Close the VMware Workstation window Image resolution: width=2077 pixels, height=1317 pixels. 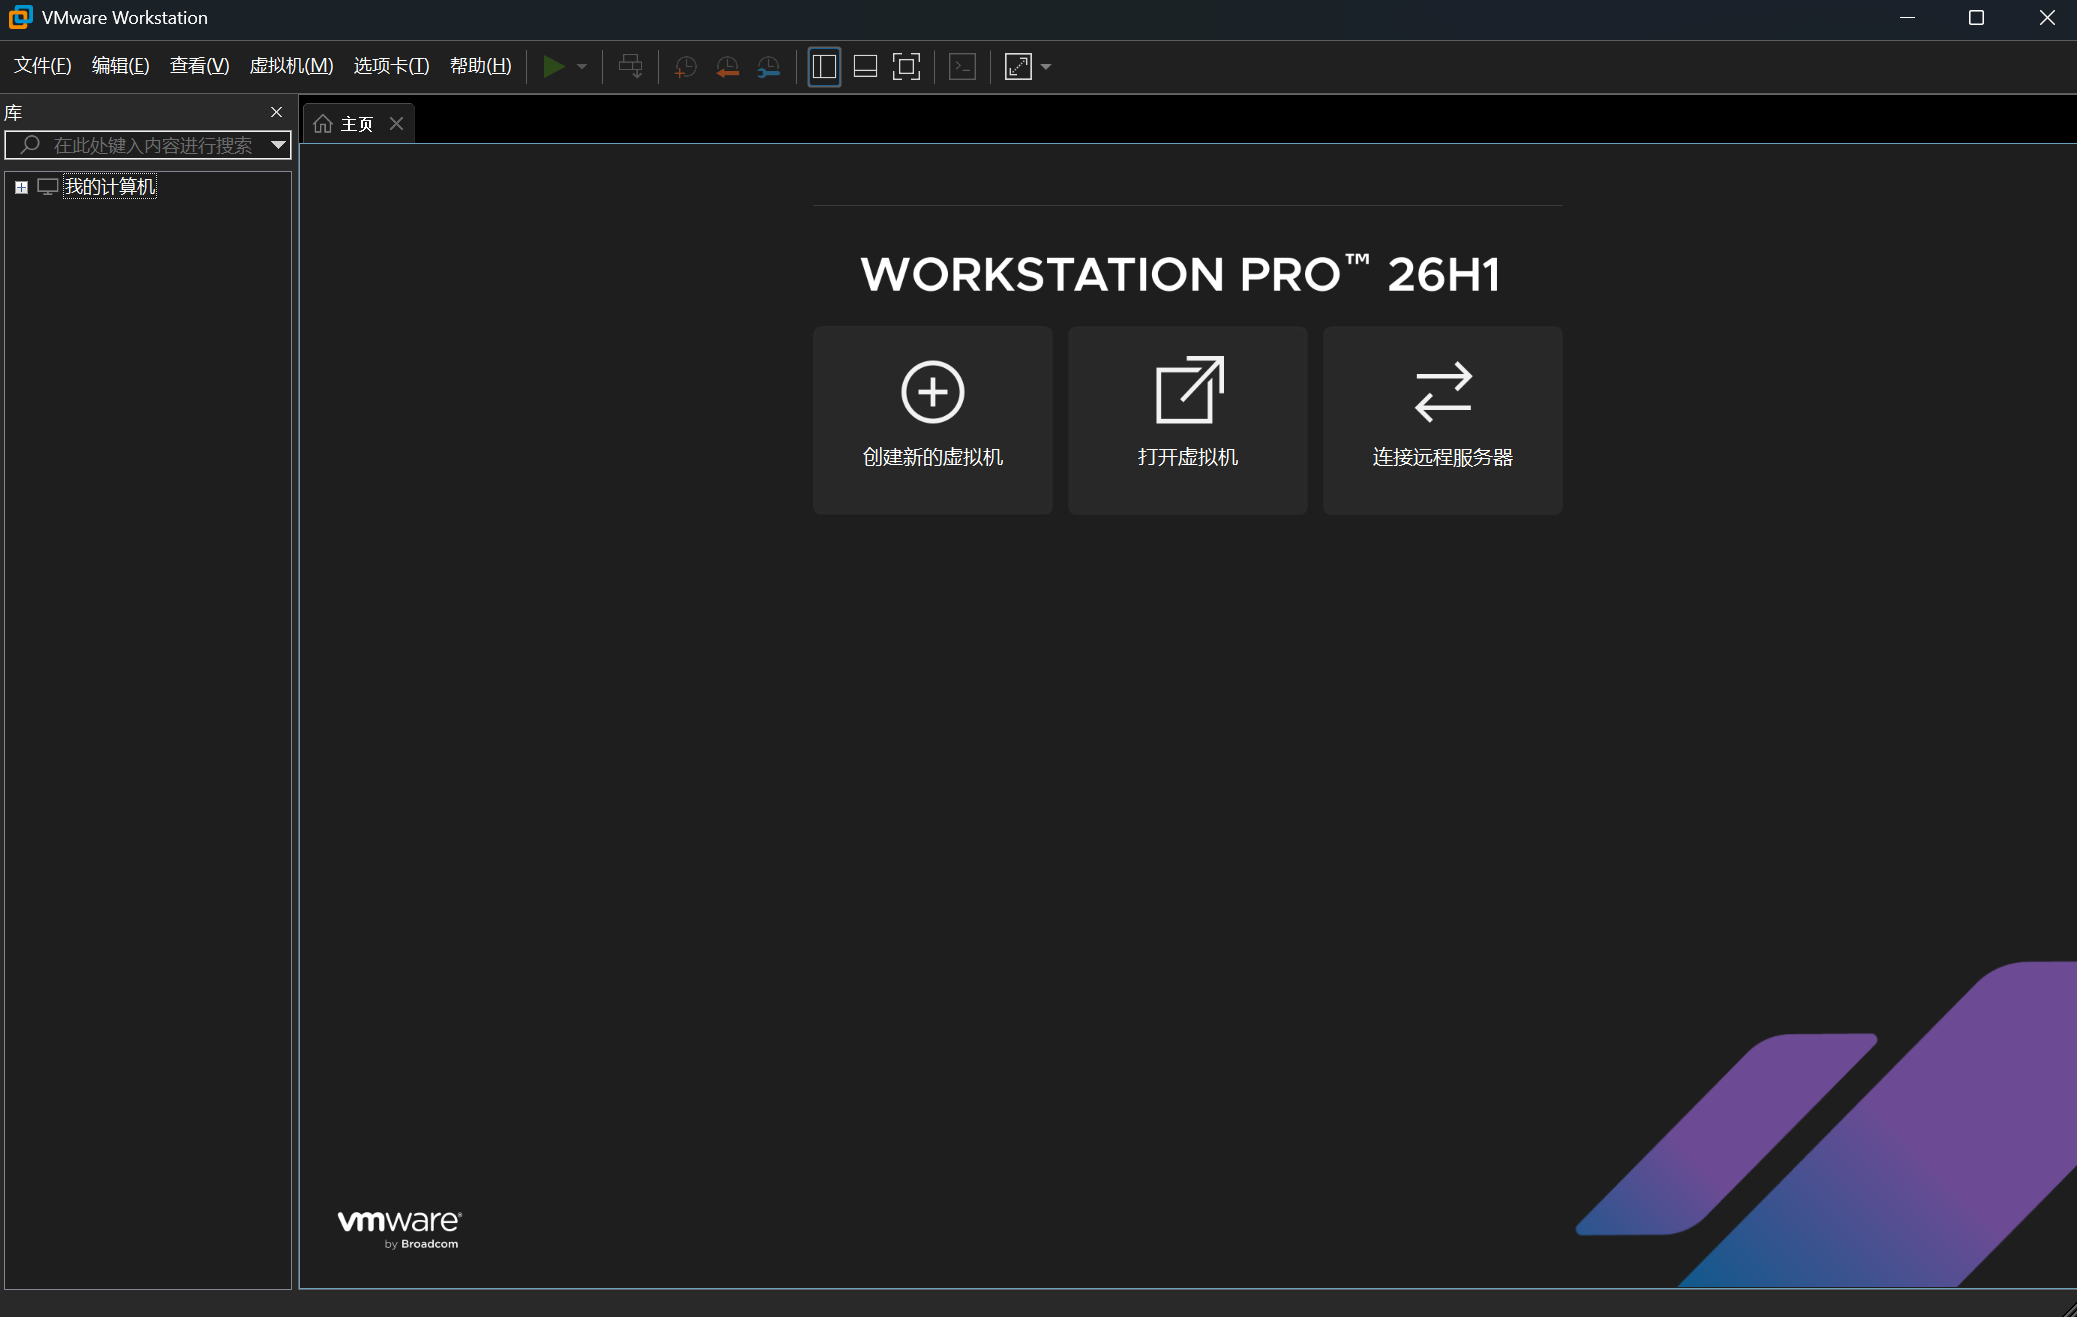tap(2046, 18)
